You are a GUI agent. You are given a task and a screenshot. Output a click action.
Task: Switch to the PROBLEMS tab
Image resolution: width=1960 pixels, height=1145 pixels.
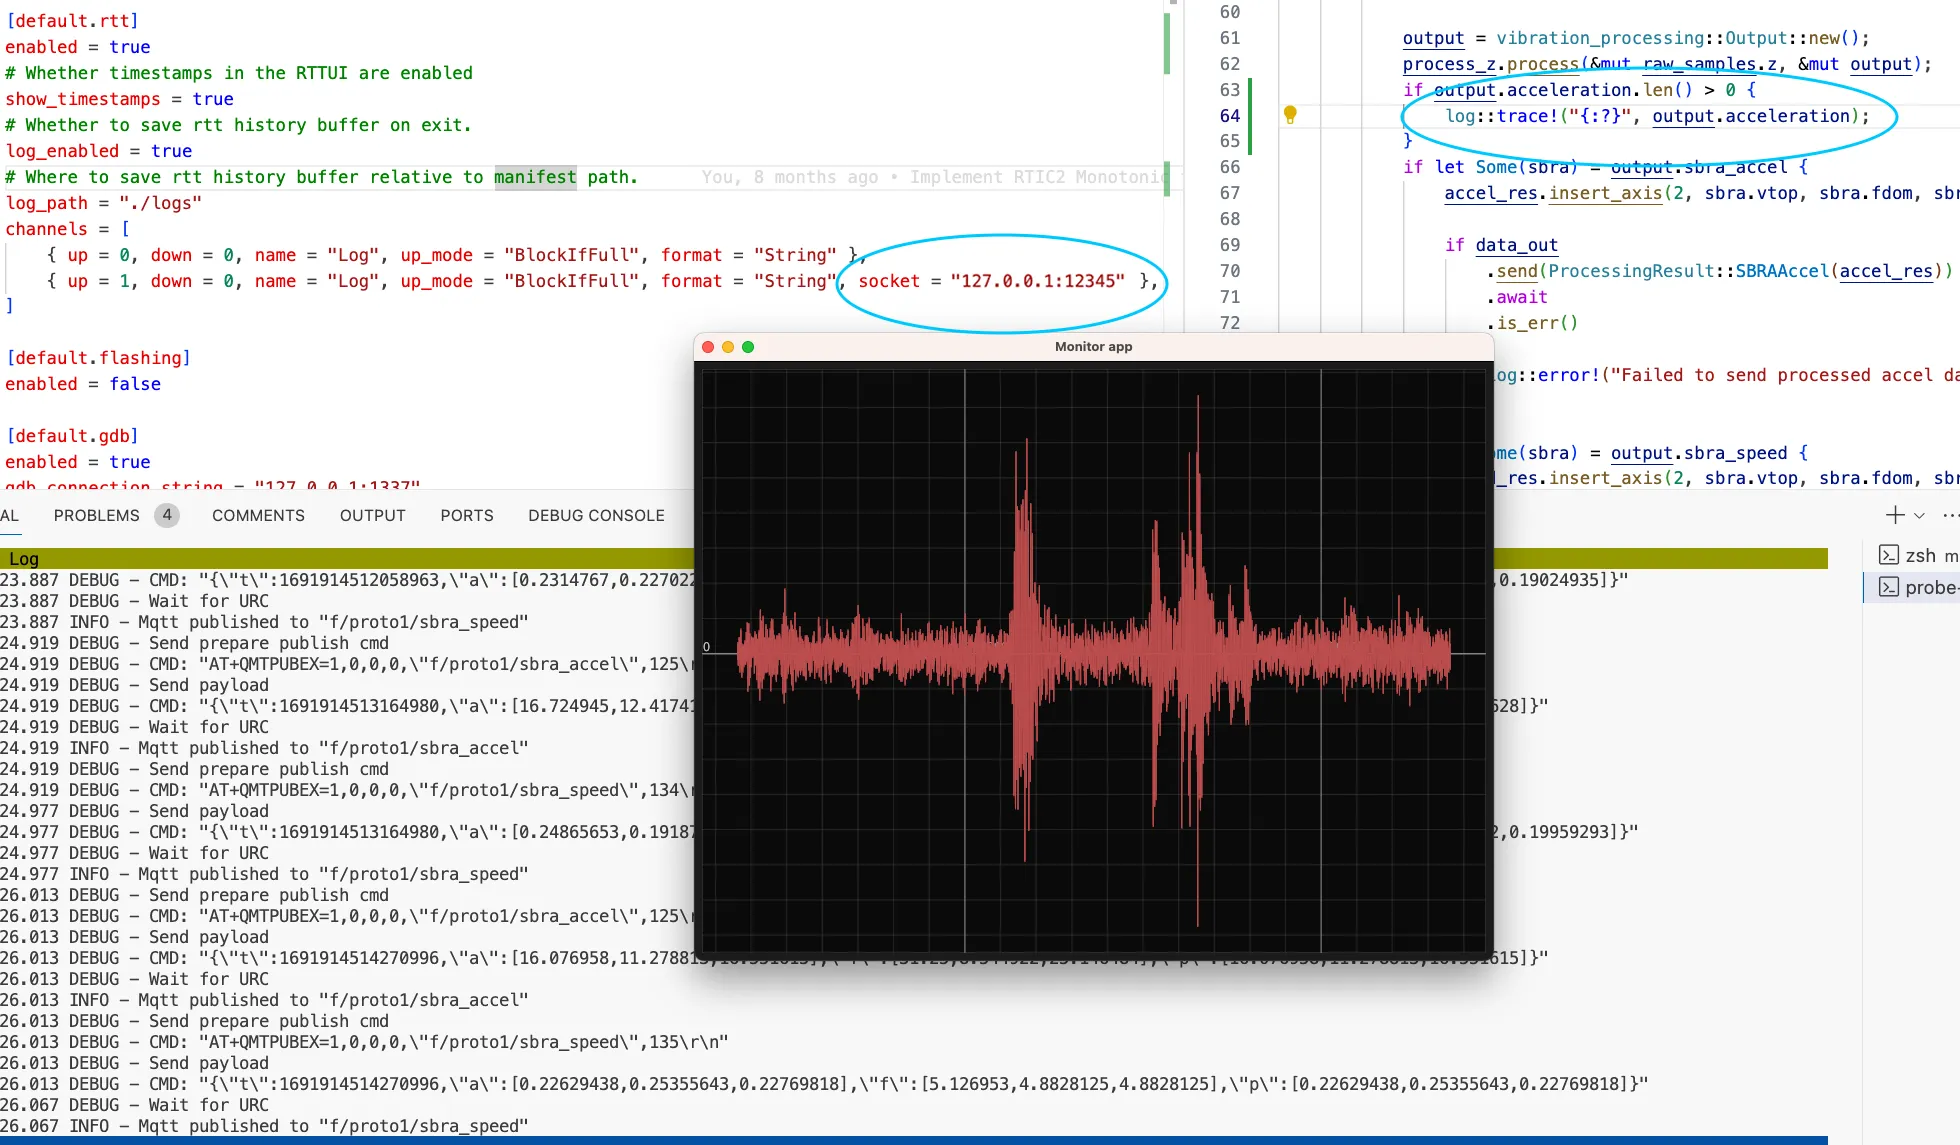(96, 515)
